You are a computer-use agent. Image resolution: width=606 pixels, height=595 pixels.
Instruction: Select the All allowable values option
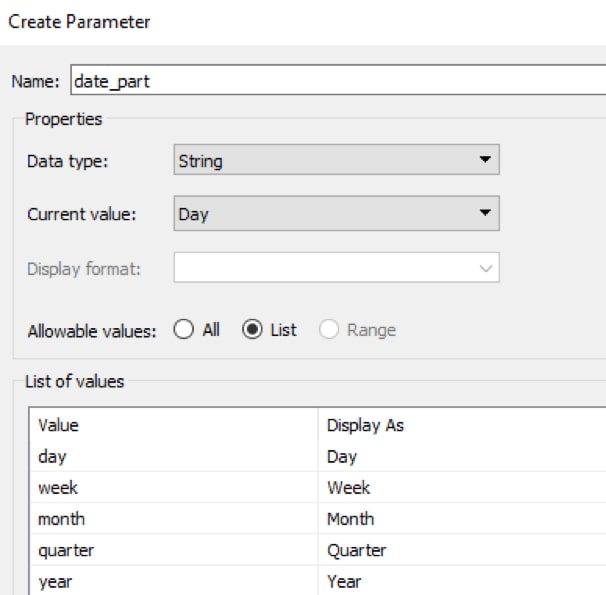coord(184,330)
